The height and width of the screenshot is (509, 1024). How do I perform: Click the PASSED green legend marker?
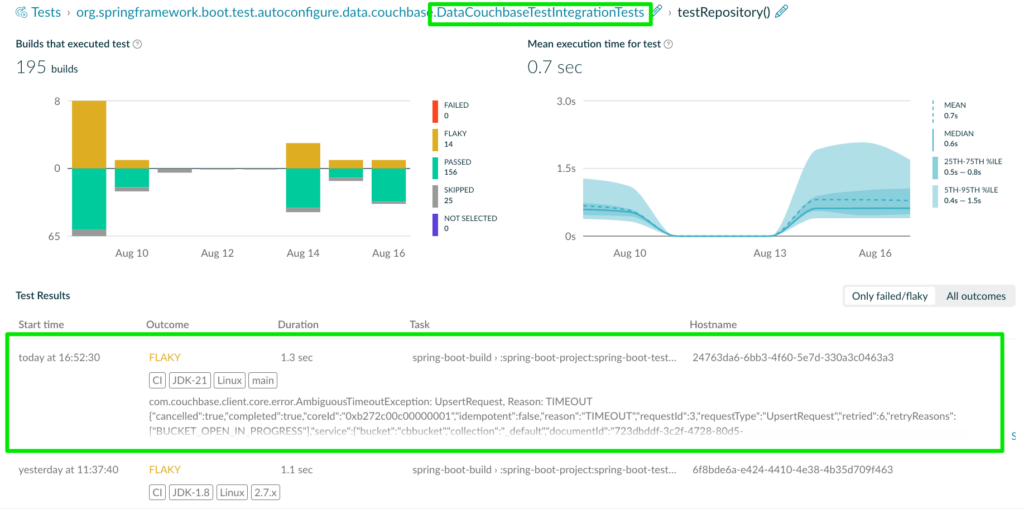(x=434, y=168)
